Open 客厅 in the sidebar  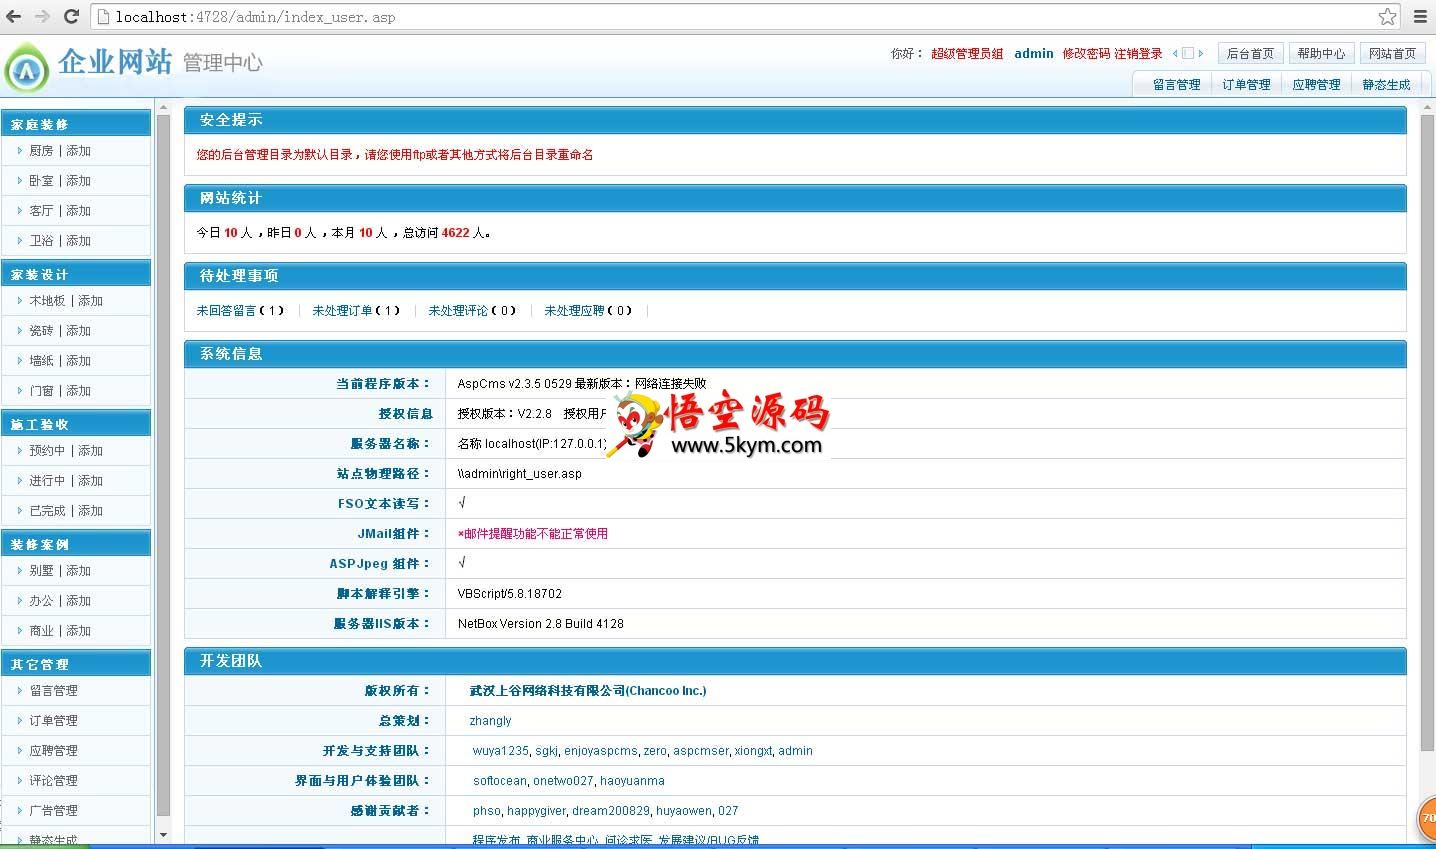41,211
